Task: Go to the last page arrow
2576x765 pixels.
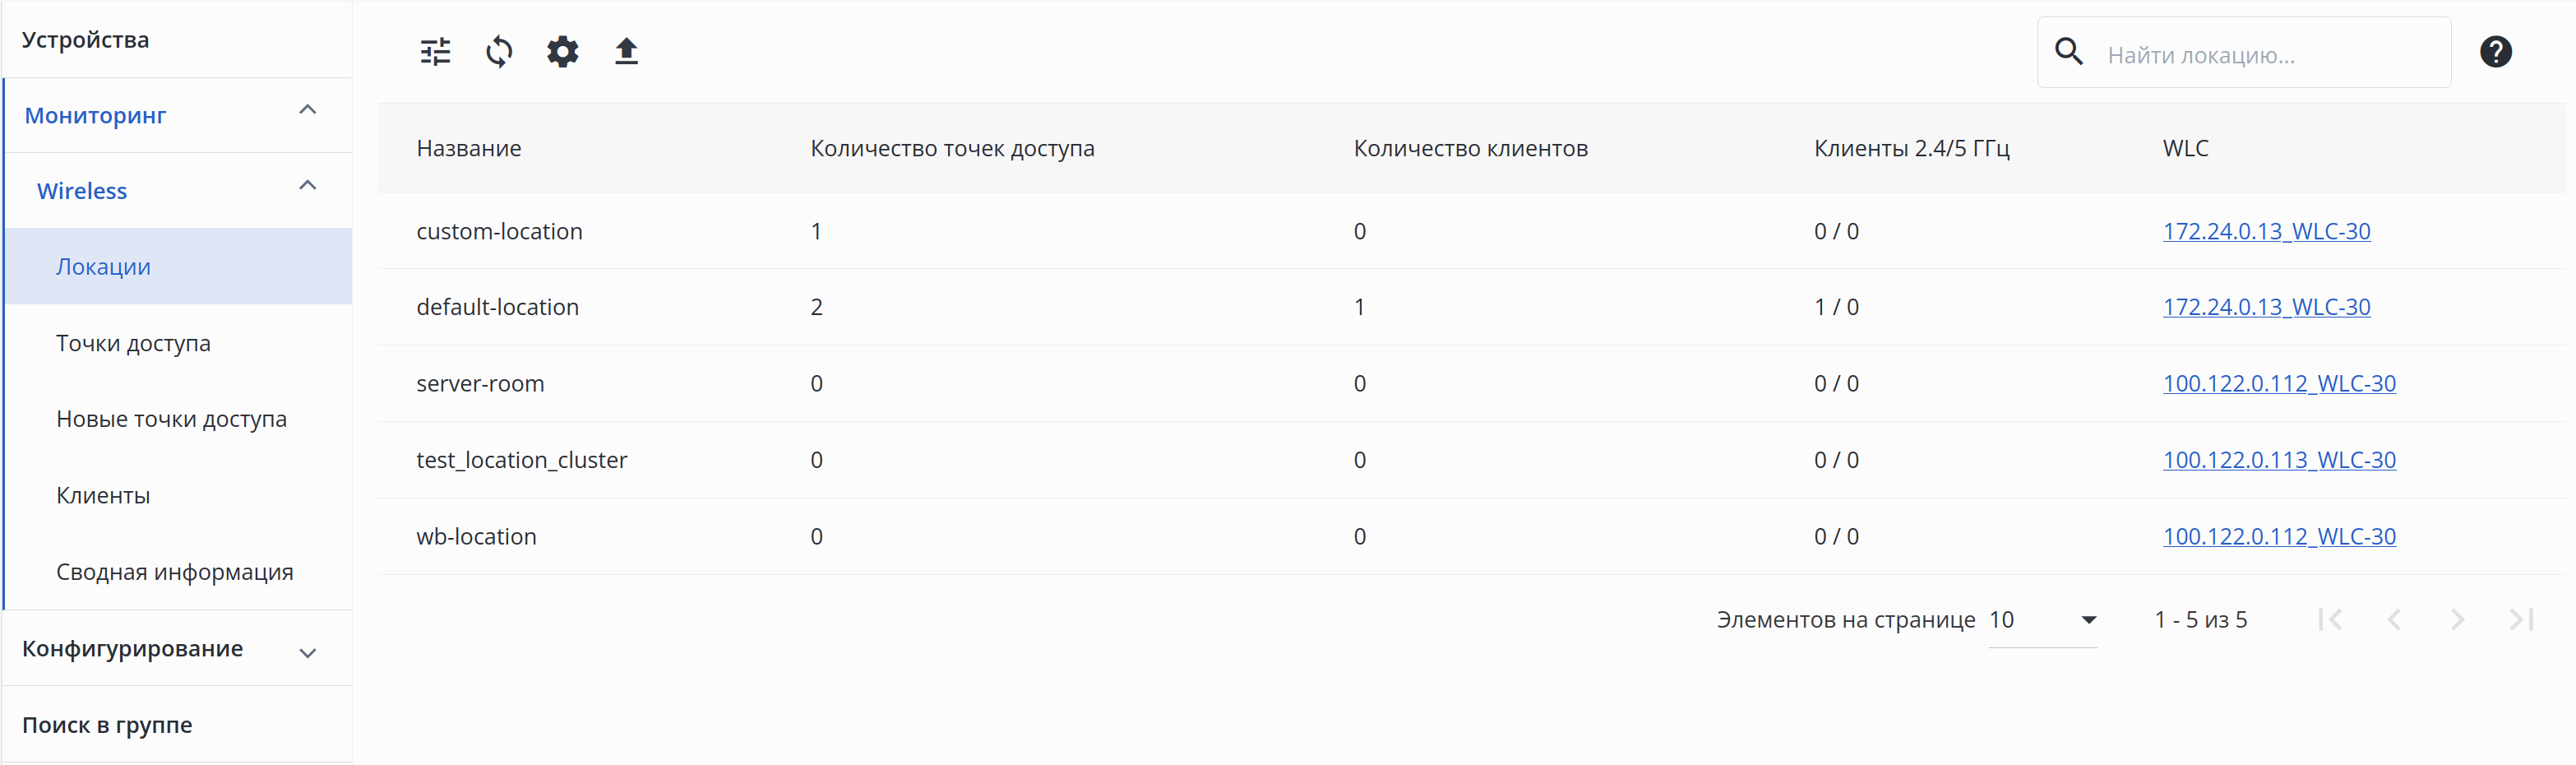Action: tap(2521, 620)
